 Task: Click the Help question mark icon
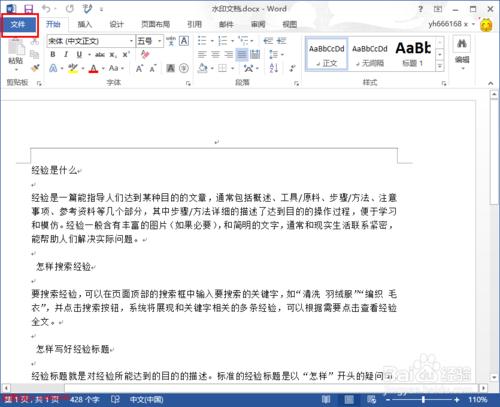(x=421, y=9)
